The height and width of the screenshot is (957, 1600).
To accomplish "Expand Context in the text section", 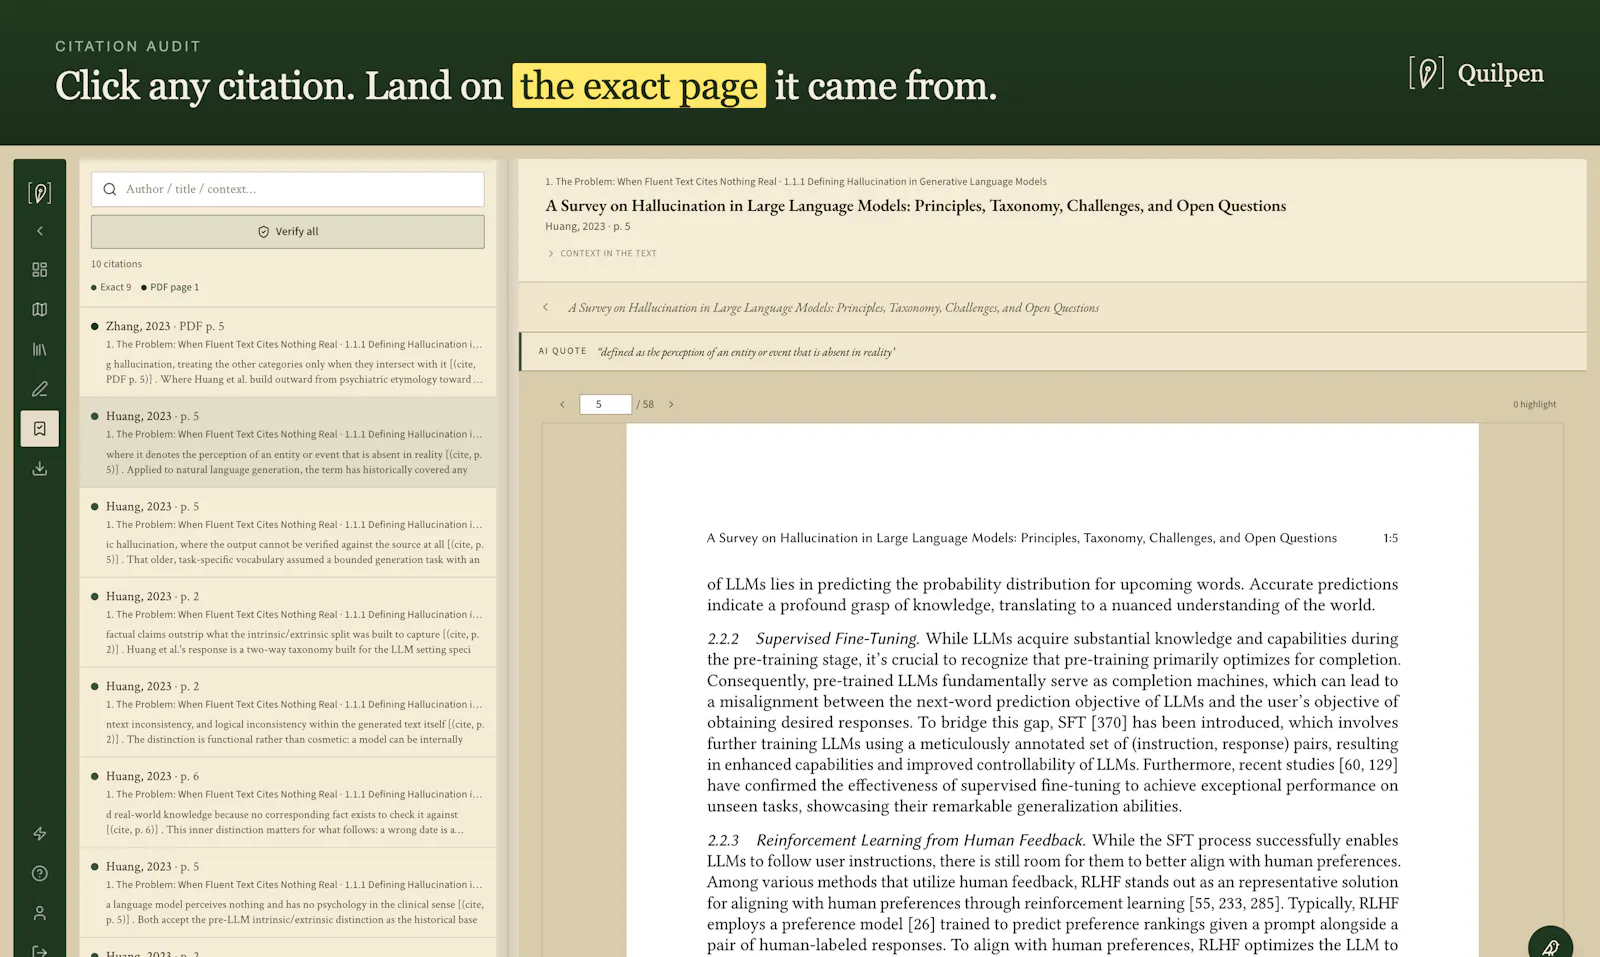I will tap(601, 253).
